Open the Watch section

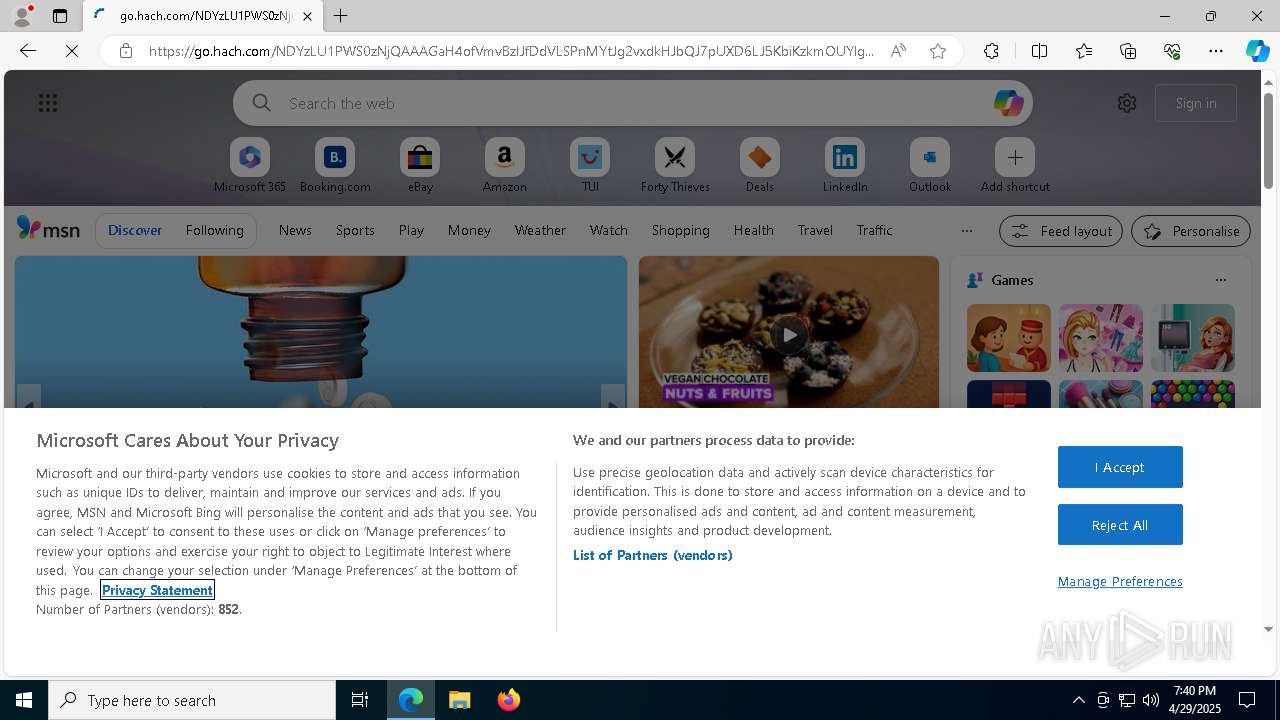click(609, 230)
